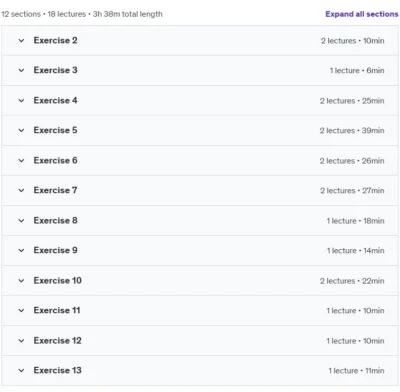Click Exercise 5's 2 lectures 39min text
Viewport: 400px width, 392px height.
click(352, 130)
